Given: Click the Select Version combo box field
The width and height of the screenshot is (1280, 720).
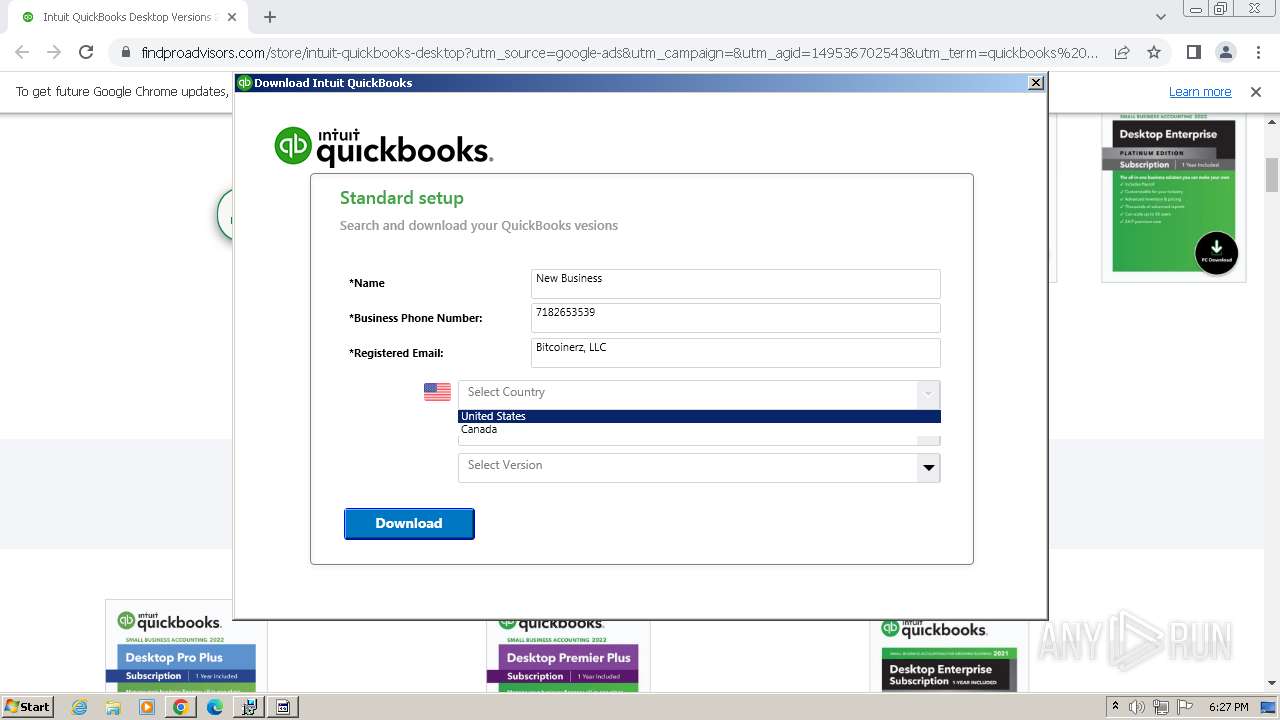Looking at the screenshot, I should [699, 467].
